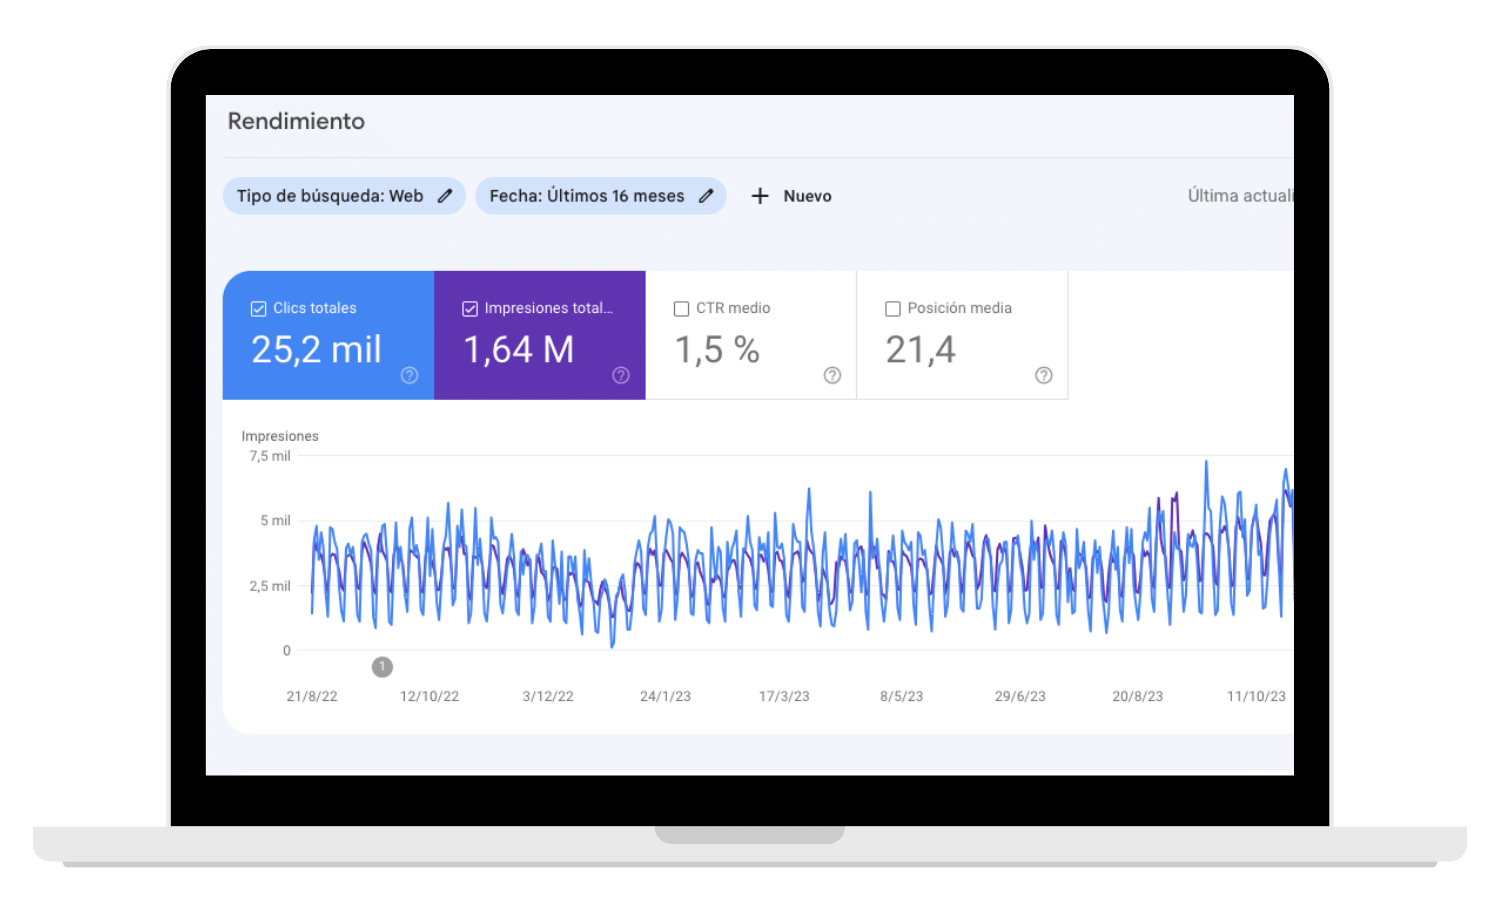Screen dimensions: 1500x913
Task: Click the plus icon next to Nuevo
Action: pos(760,196)
